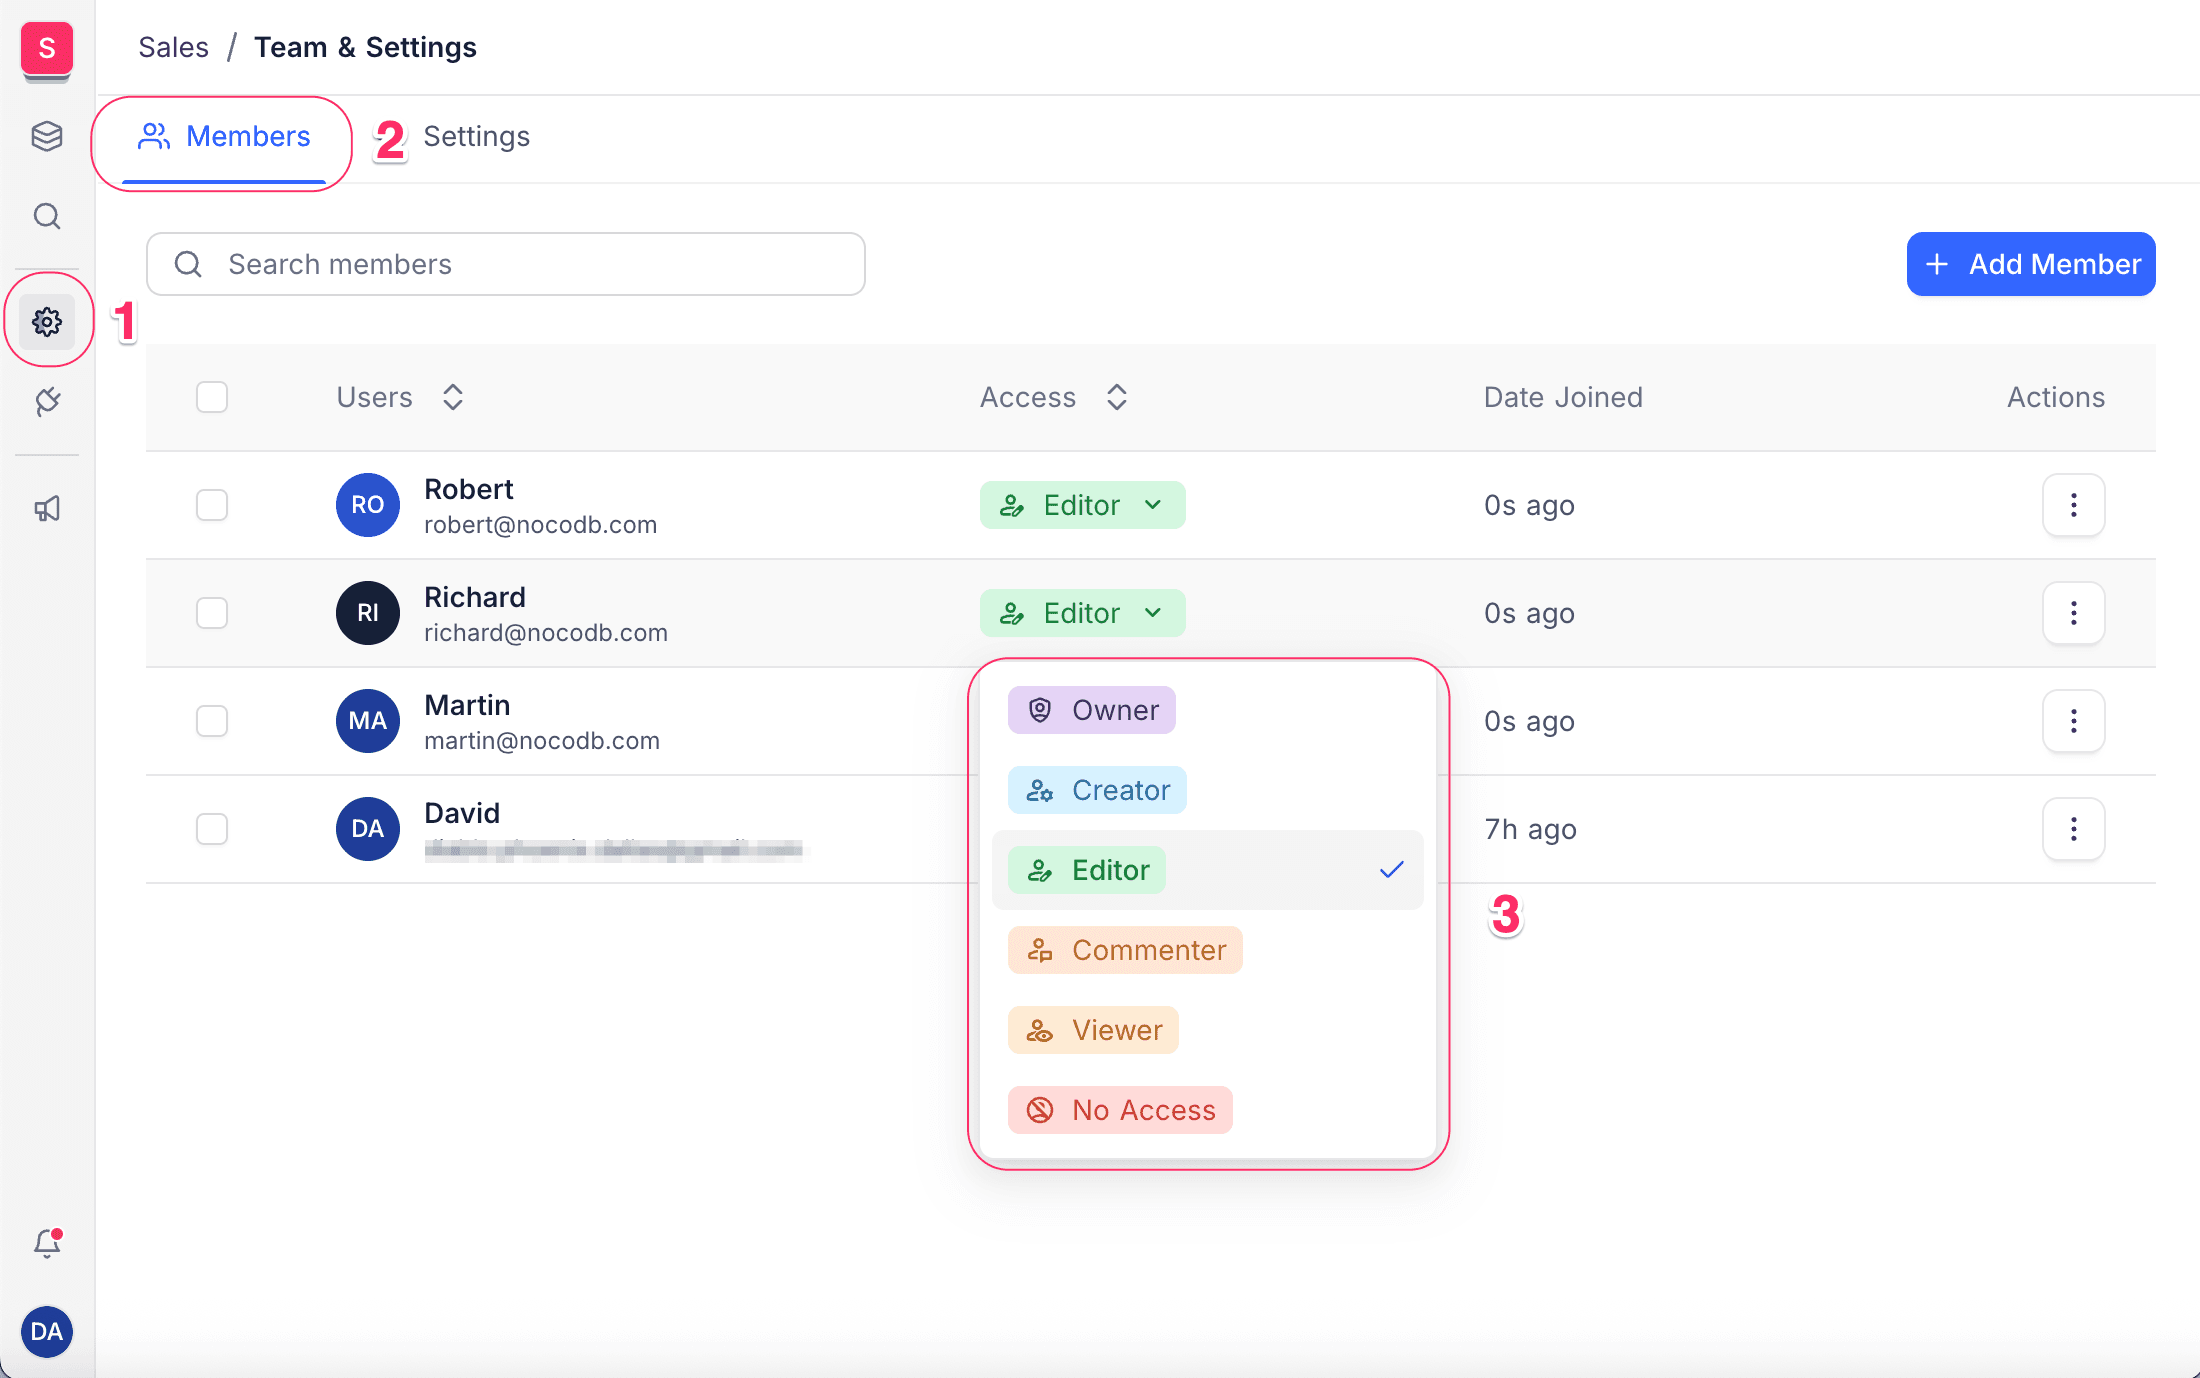Open actions menu for Robert's row
2200x1378 pixels.
tap(2073, 505)
